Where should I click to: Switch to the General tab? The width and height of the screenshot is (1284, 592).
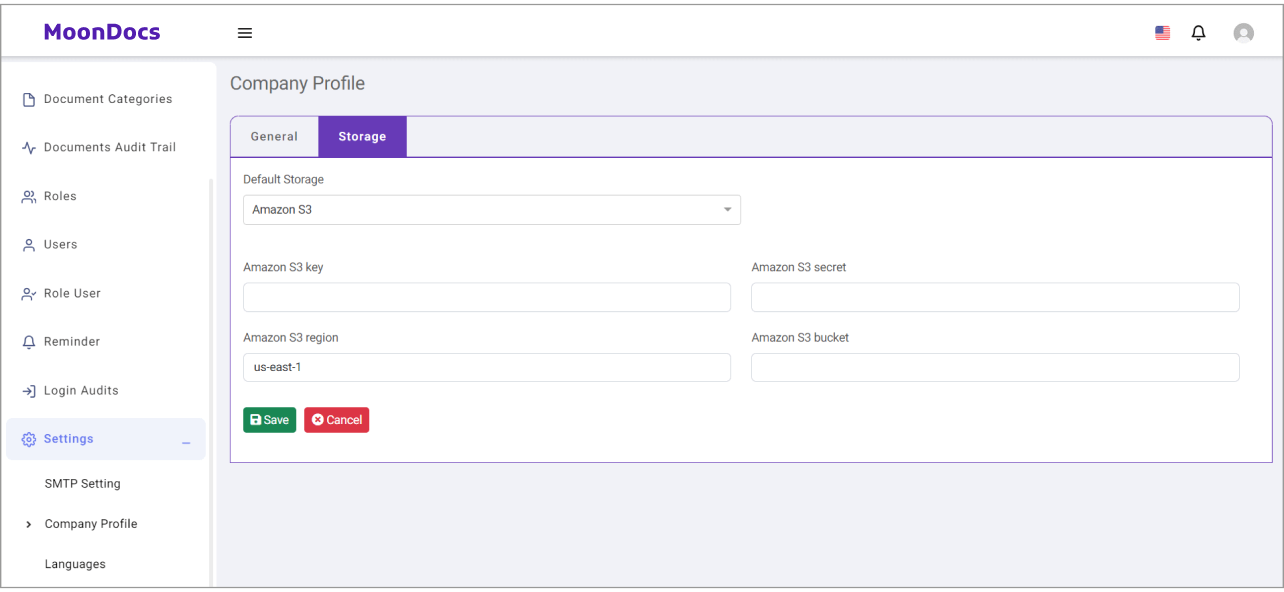(x=274, y=137)
